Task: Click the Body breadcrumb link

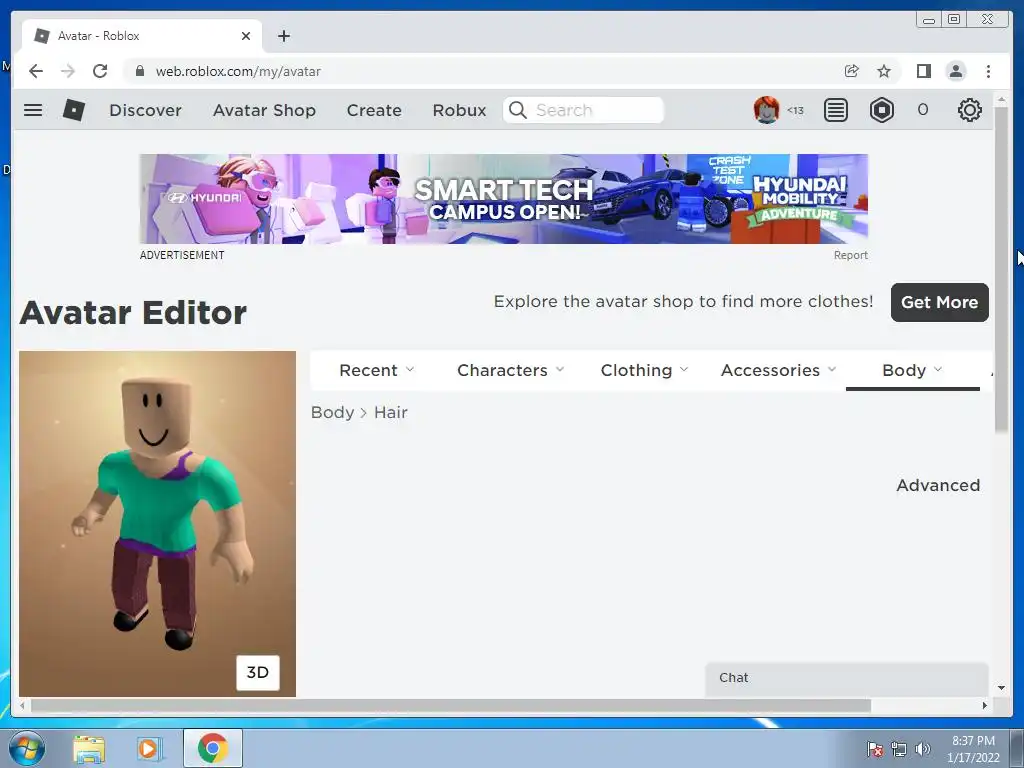Action: click(332, 413)
